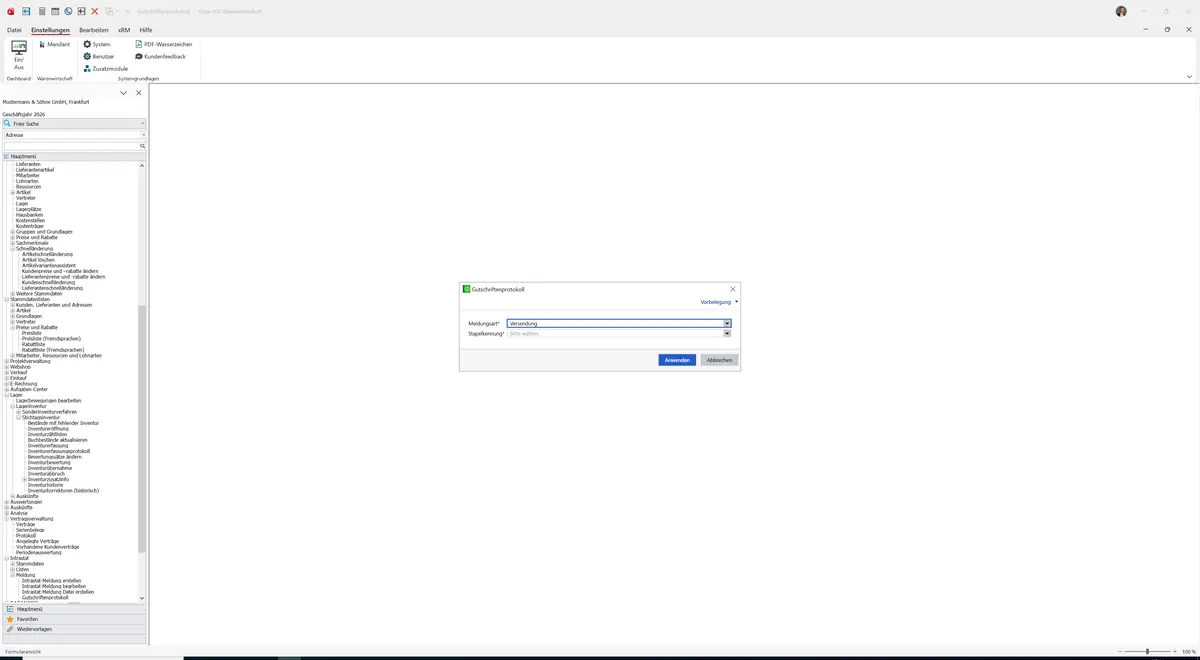Click the free search text input field
1200x660 pixels.
[71, 146]
